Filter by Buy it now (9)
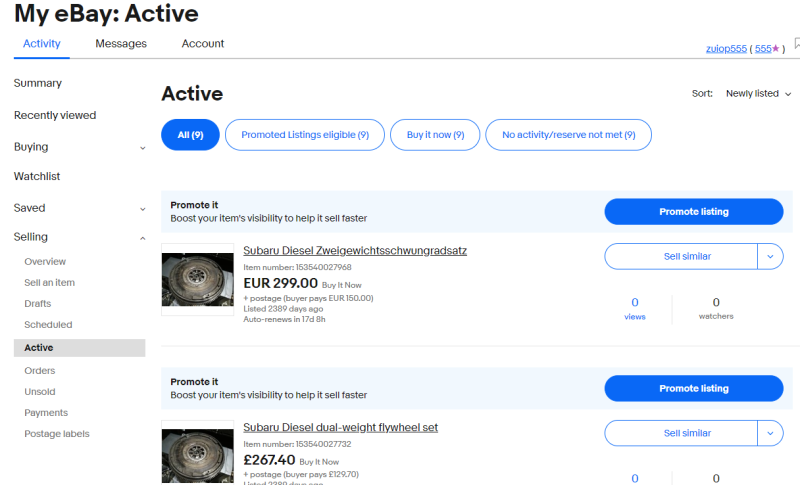This screenshot has width=800, height=485. coord(435,135)
